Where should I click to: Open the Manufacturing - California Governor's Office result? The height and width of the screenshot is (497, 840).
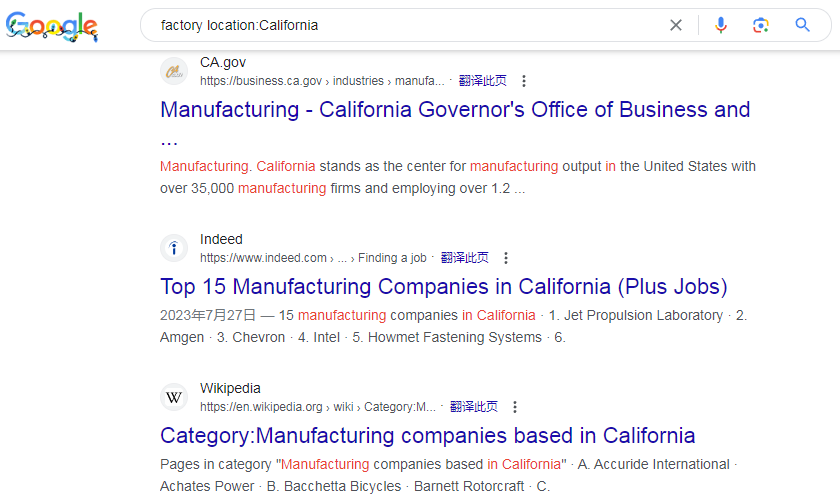point(455,110)
